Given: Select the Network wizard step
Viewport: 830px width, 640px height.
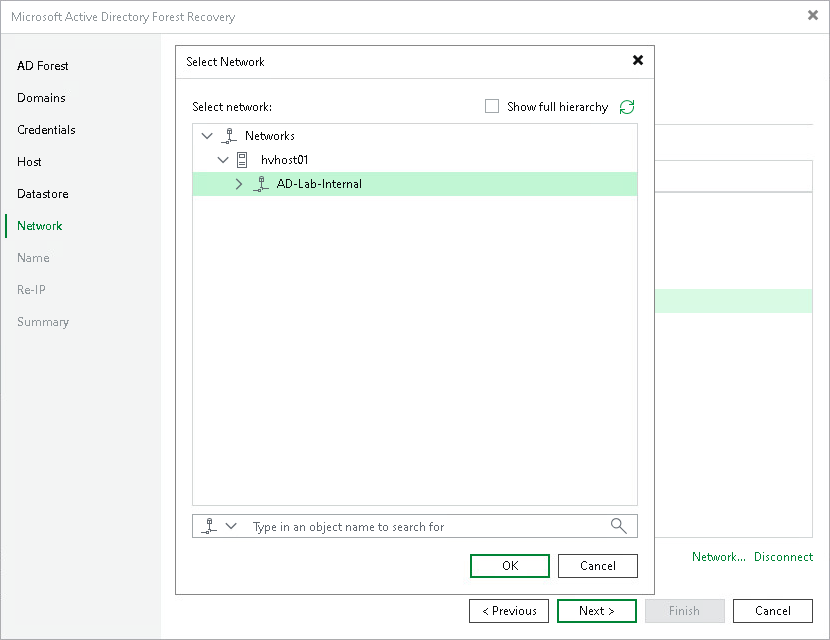Looking at the screenshot, I should (40, 226).
